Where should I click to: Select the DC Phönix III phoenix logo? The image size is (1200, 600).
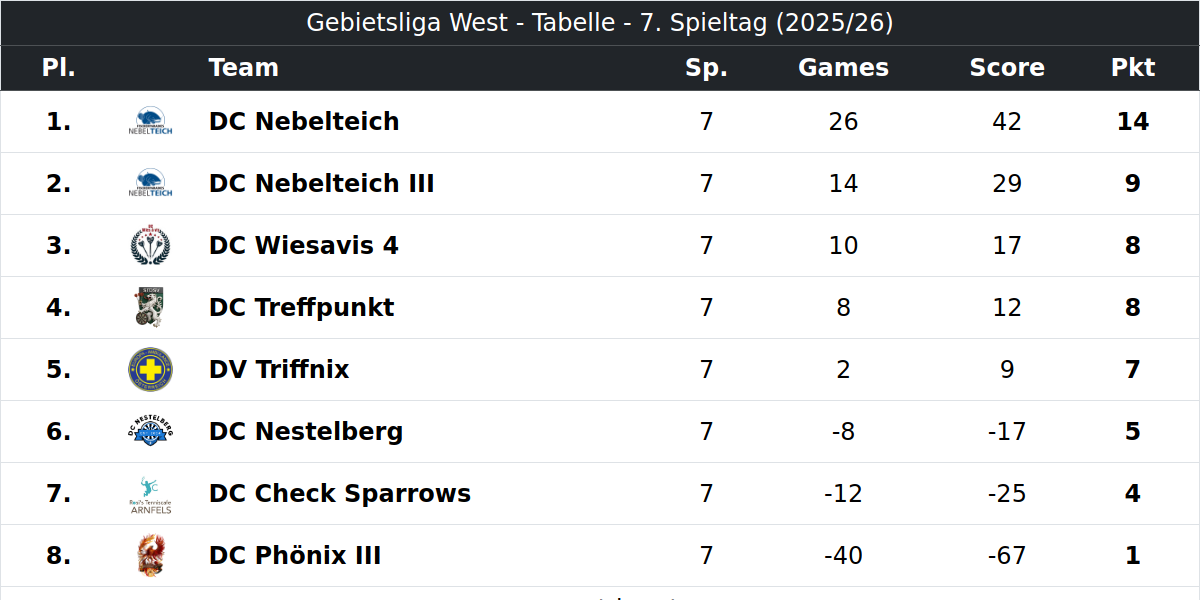click(150, 556)
